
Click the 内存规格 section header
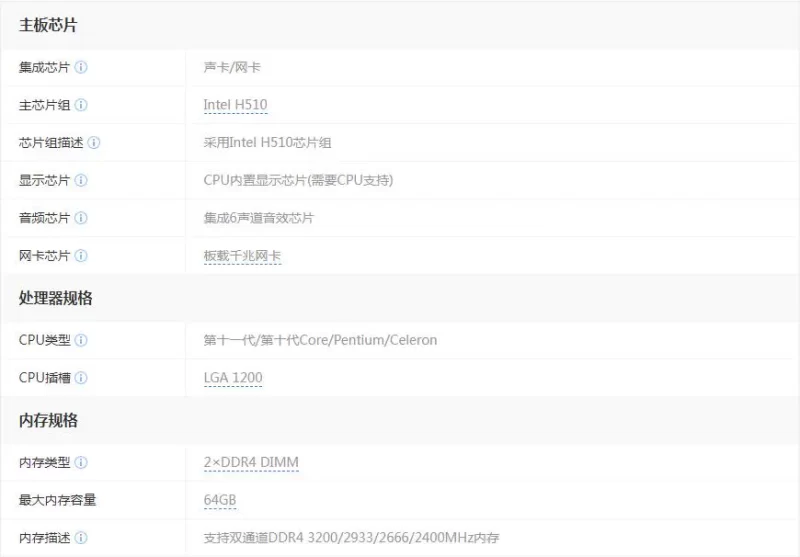click(48, 420)
